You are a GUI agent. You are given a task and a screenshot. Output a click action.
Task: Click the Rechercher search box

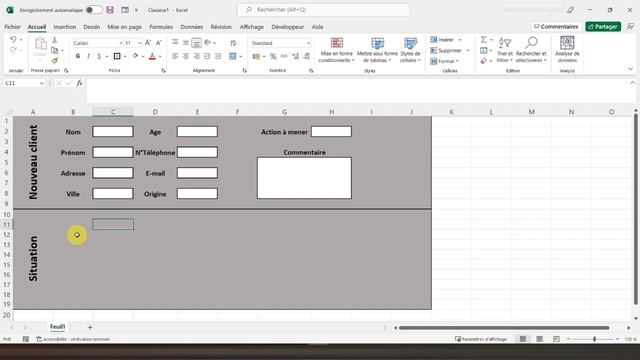point(323,10)
